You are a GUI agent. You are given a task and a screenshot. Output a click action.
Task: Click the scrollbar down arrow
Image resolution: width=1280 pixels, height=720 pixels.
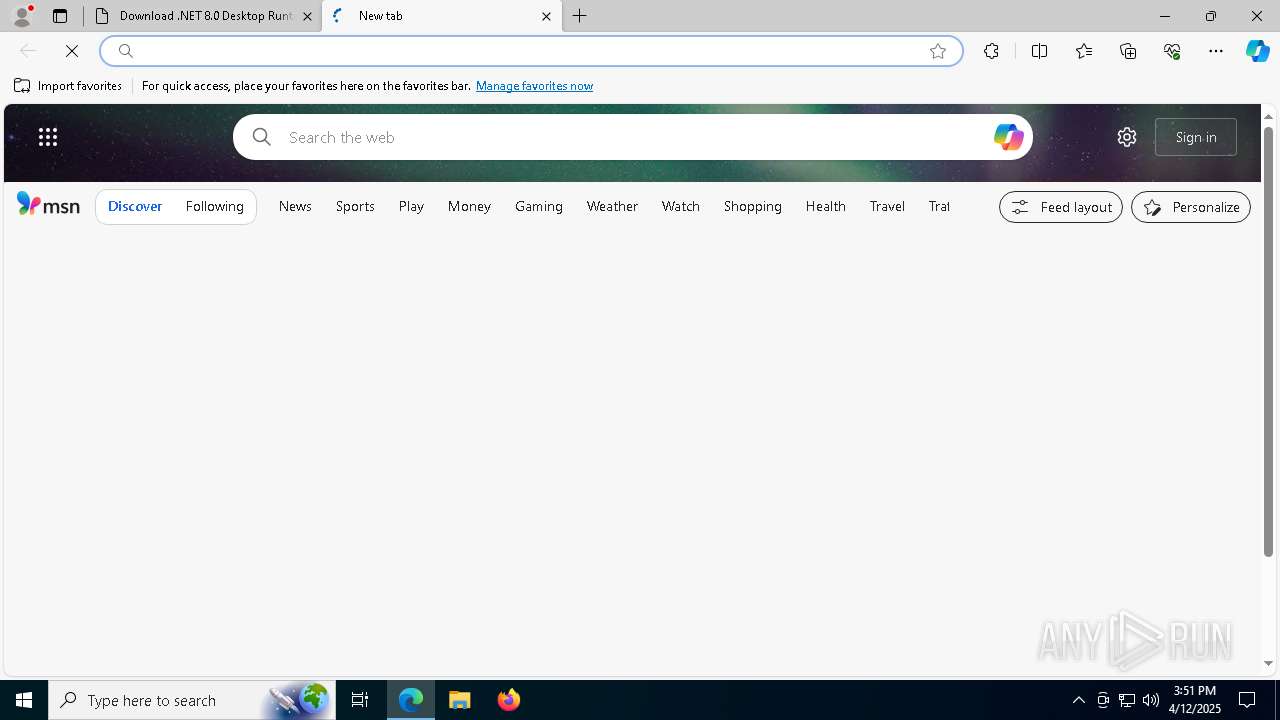pyautogui.click(x=1268, y=664)
